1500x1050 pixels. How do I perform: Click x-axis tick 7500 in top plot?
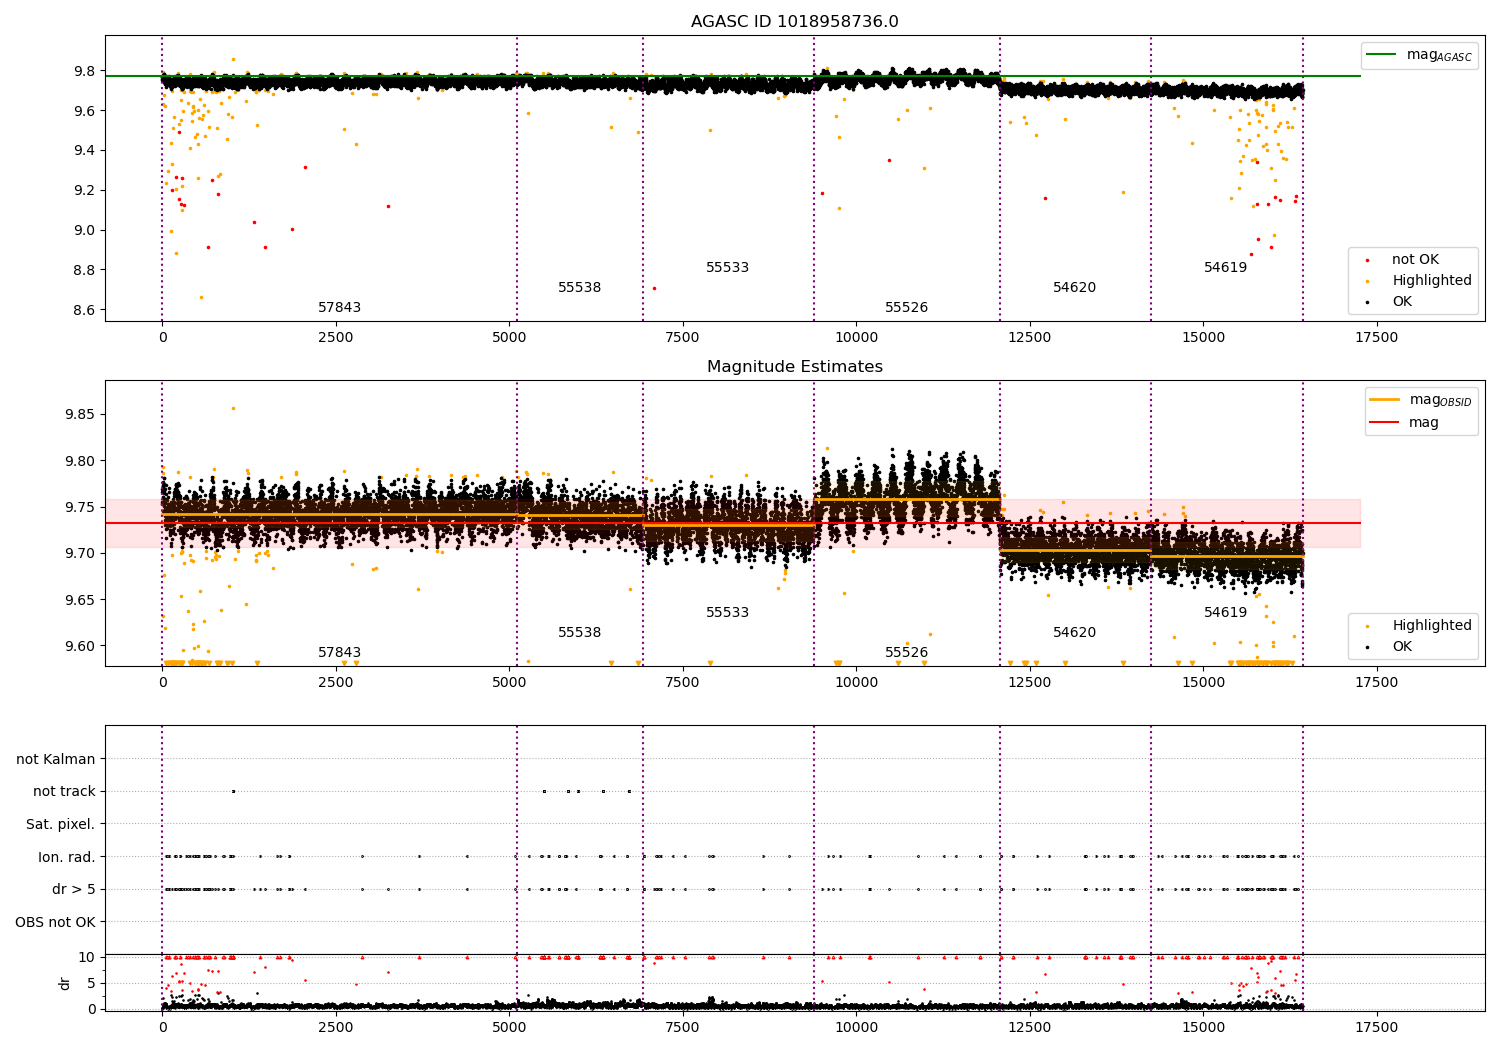(682, 338)
